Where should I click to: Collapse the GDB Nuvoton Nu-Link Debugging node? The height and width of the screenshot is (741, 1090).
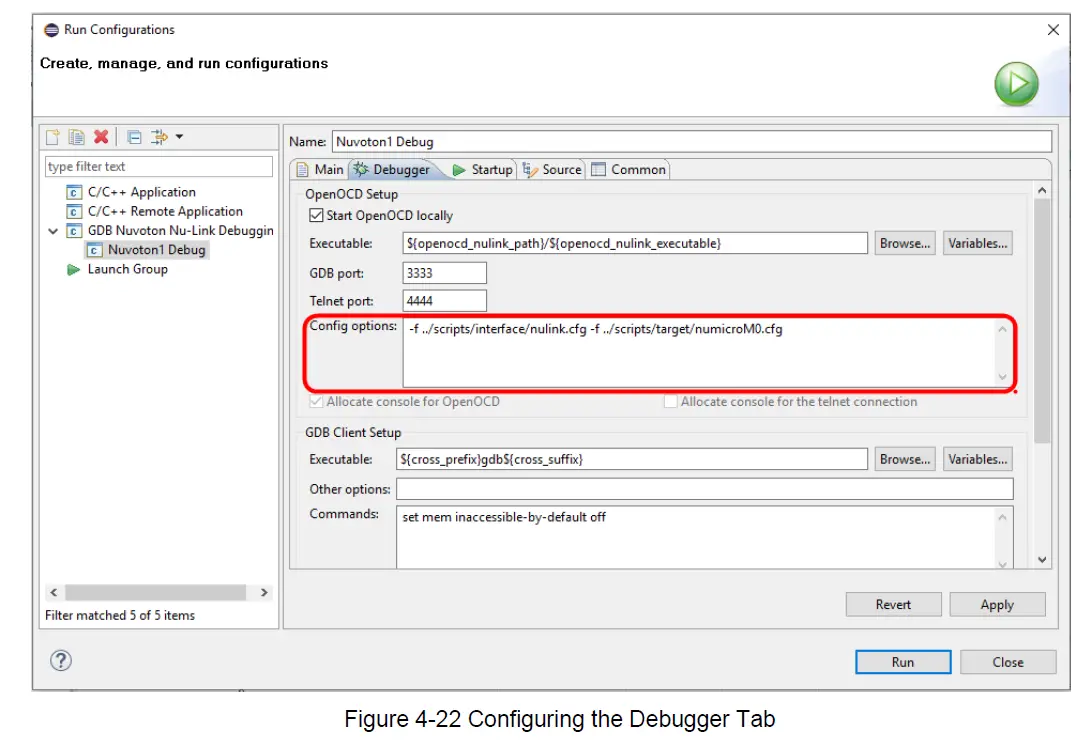53,231
